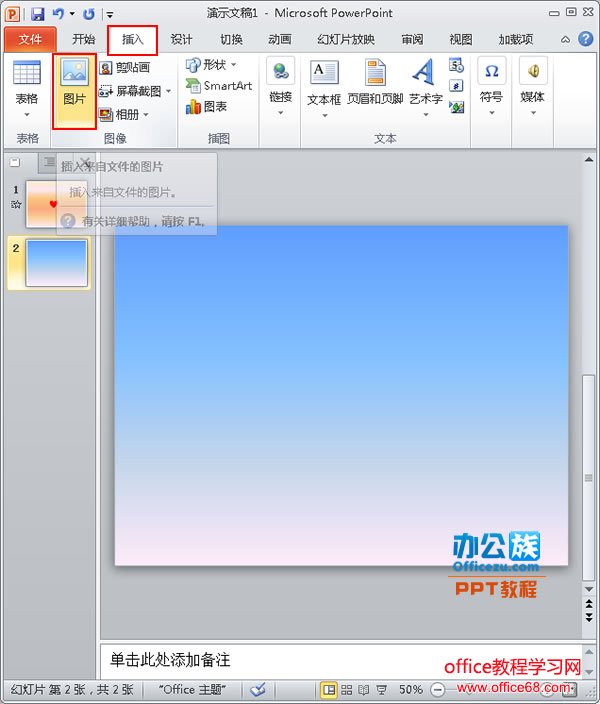Go to previous slide double-arrow button
This screenshot has height=704, width=600.
coord(589,604)
